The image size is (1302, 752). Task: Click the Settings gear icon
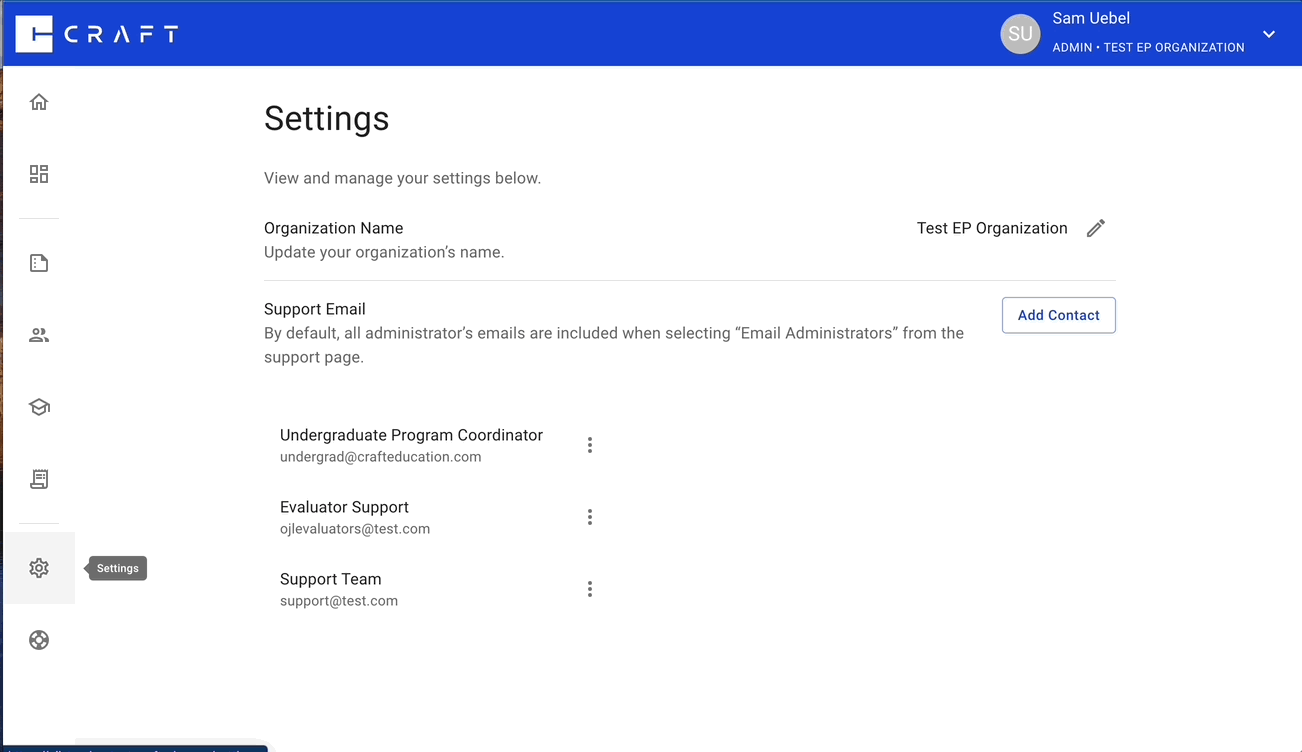pos(38,567)
